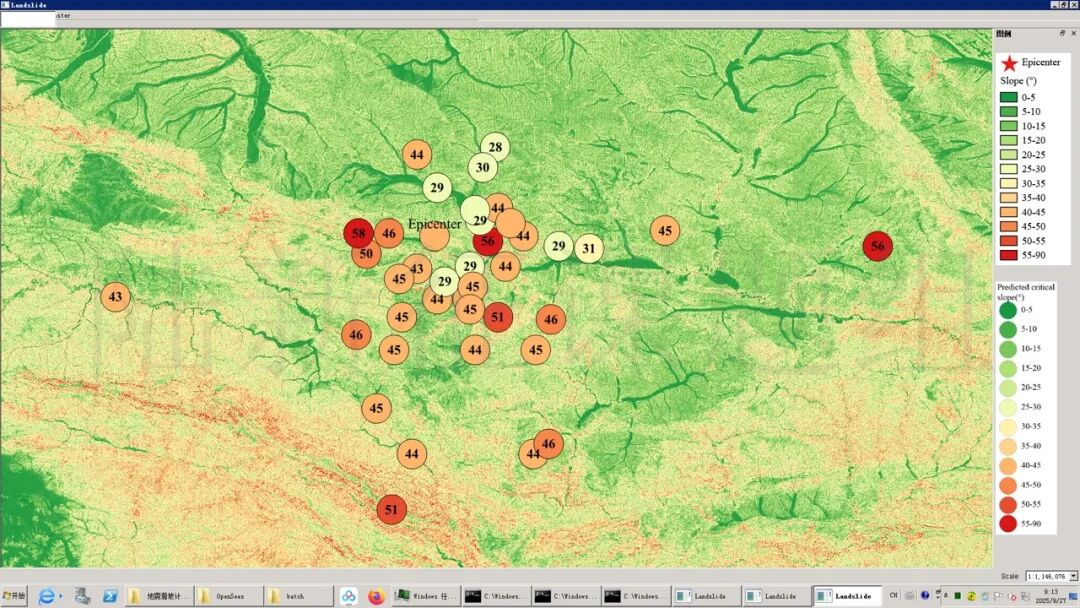Click the 55-90 slope red color swatch

click(1009, 256)
